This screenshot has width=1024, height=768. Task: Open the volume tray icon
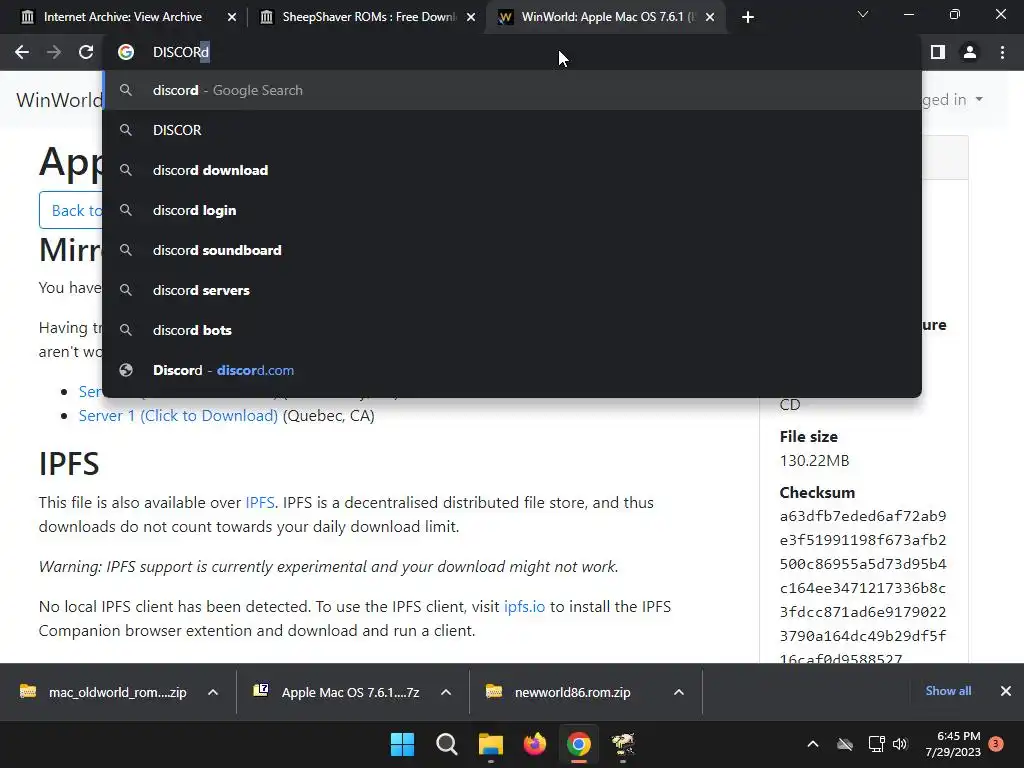[x=901, y=744]
